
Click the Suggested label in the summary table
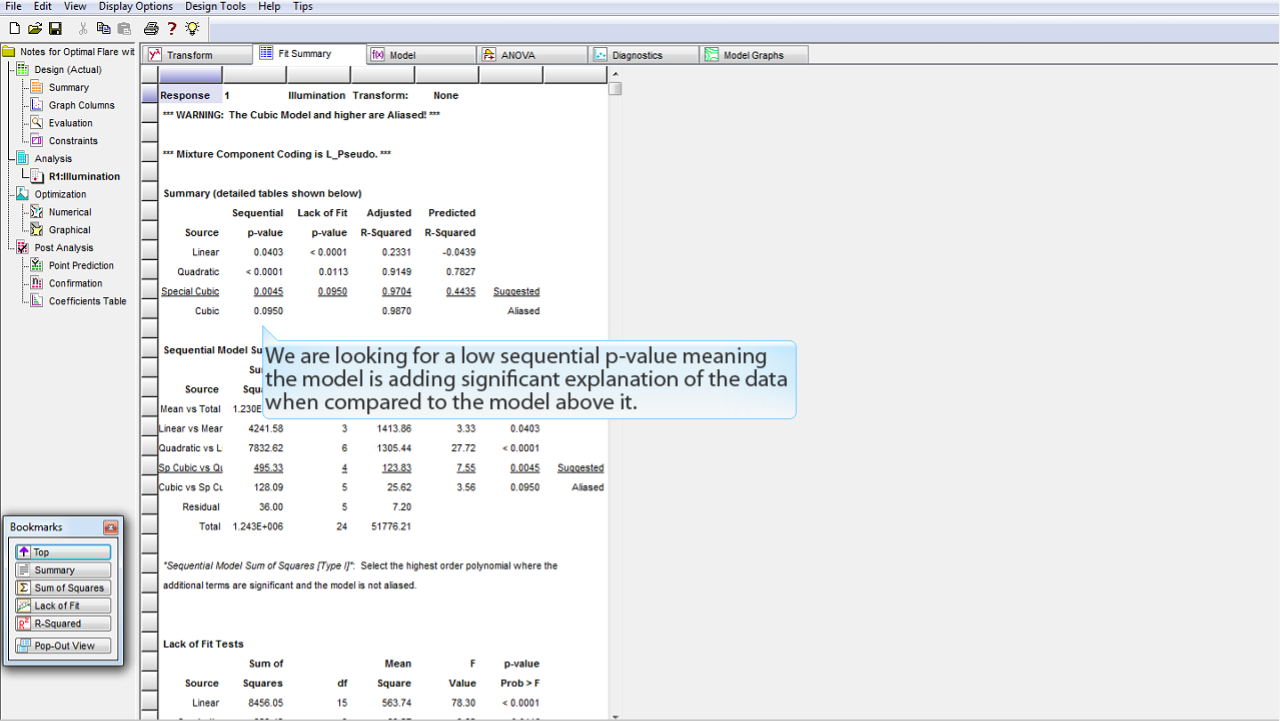click(516, 292)
